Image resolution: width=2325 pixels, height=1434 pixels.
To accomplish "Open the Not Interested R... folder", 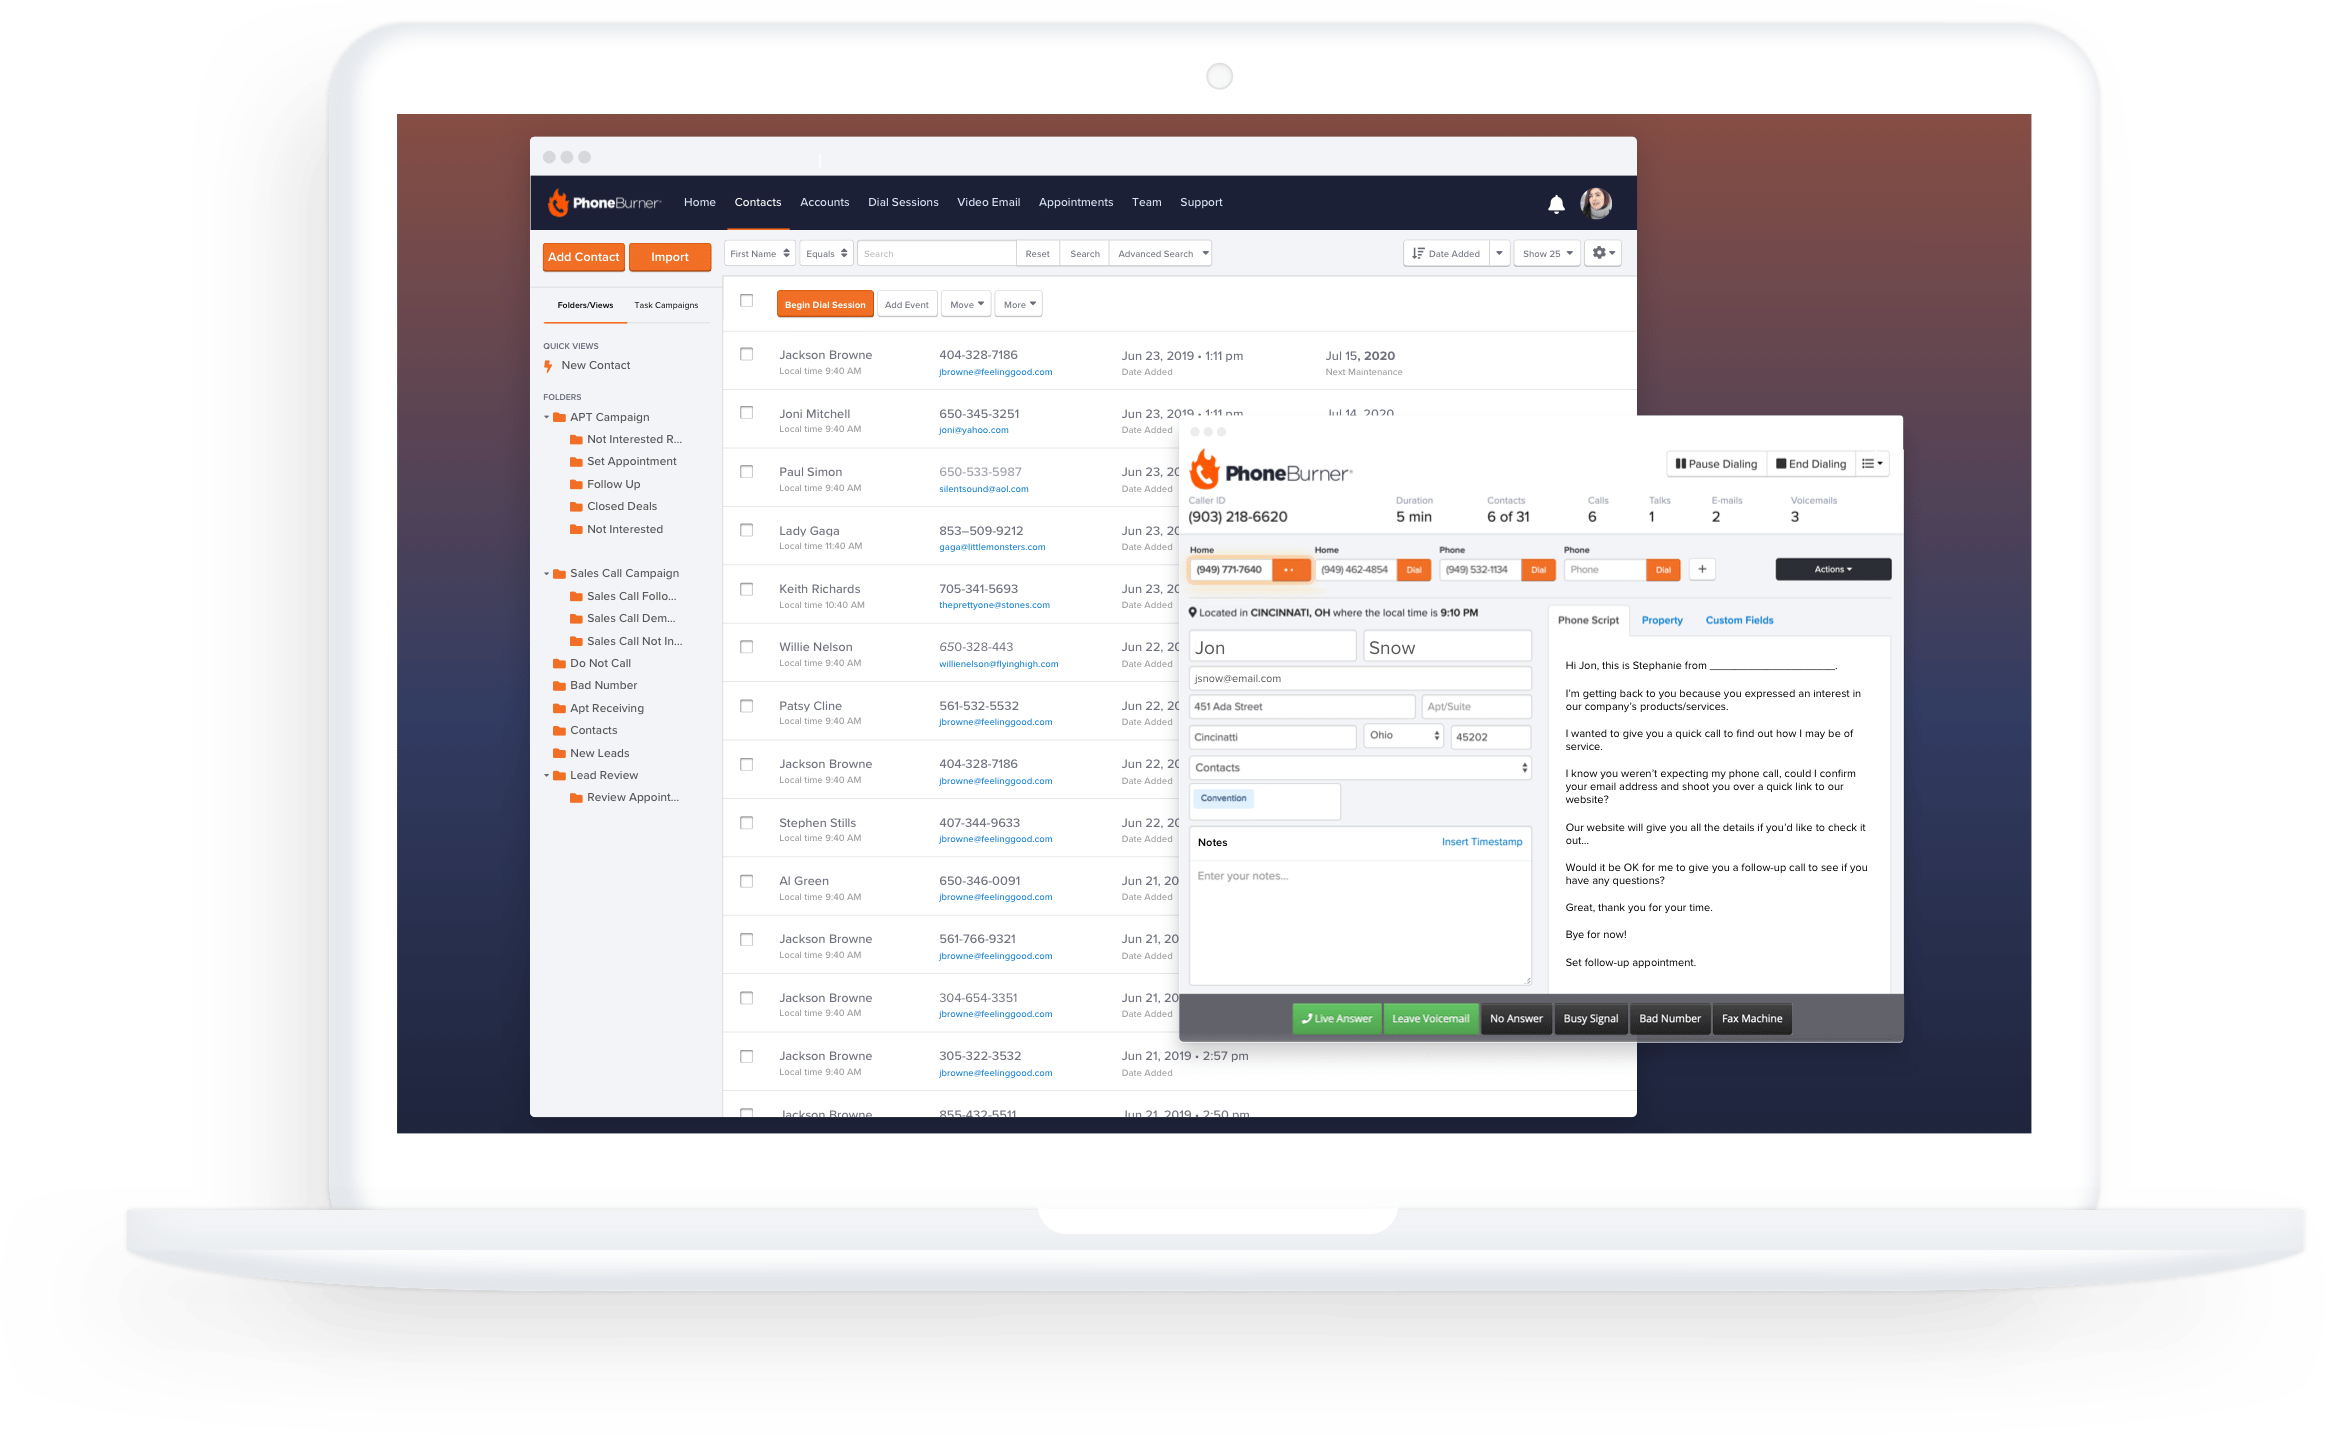I will point(626,439).
